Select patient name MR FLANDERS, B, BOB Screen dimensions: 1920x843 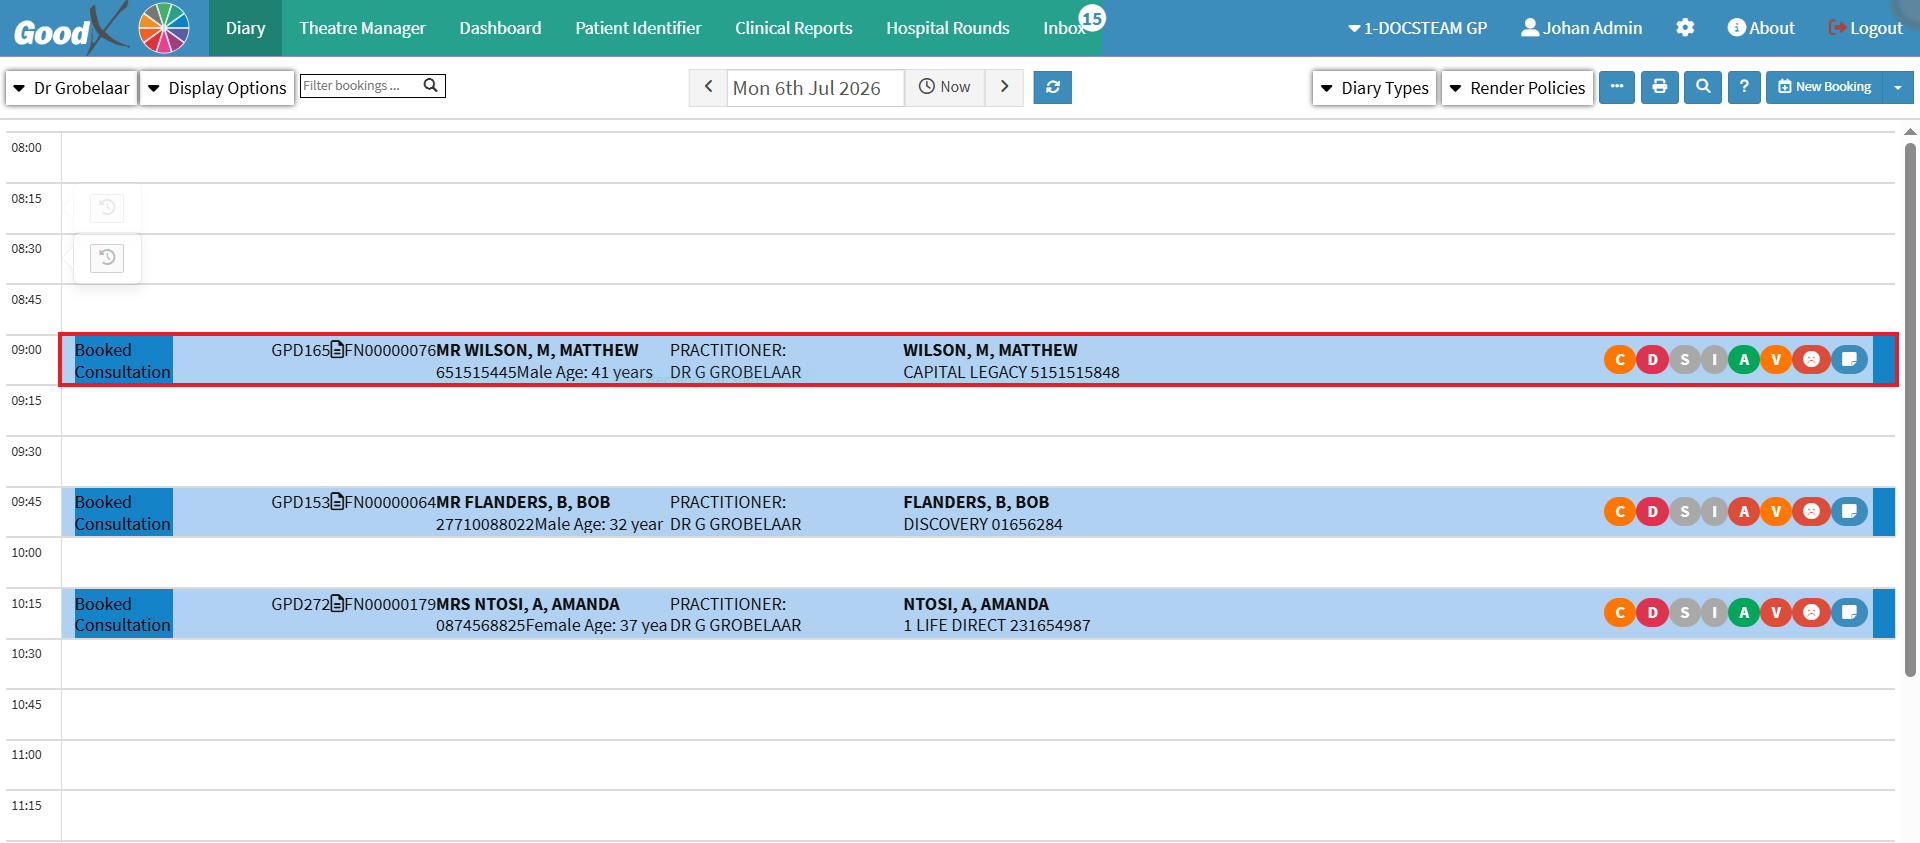point(523,502)
